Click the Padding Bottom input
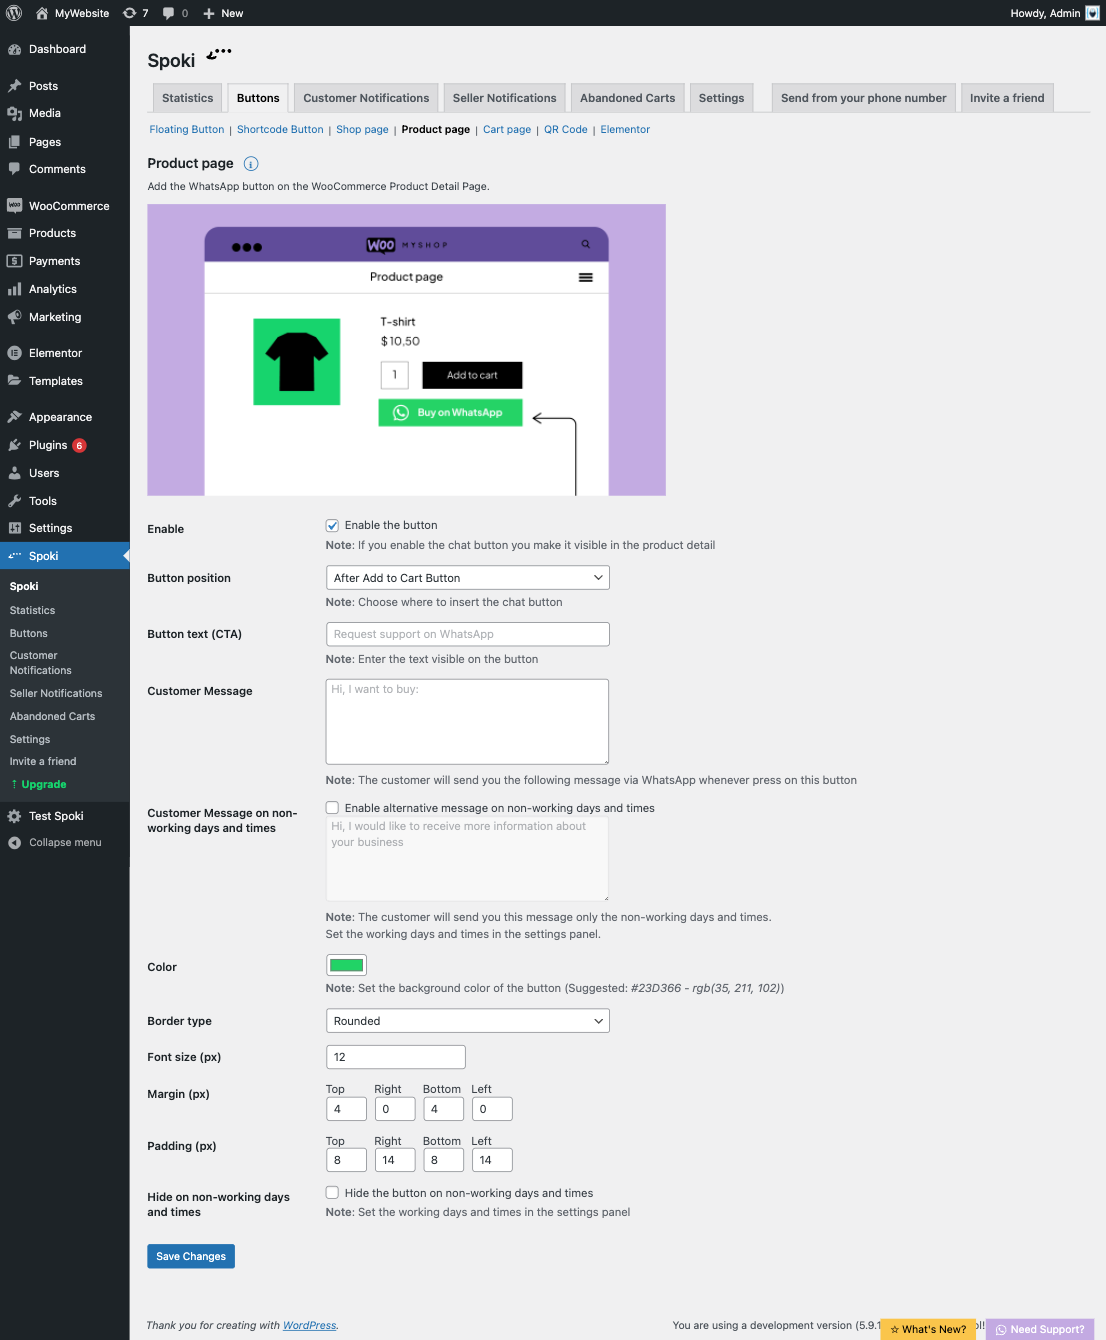Image resolution: width=1106 pixels, height=1340 pixels. click(443, 1160)
